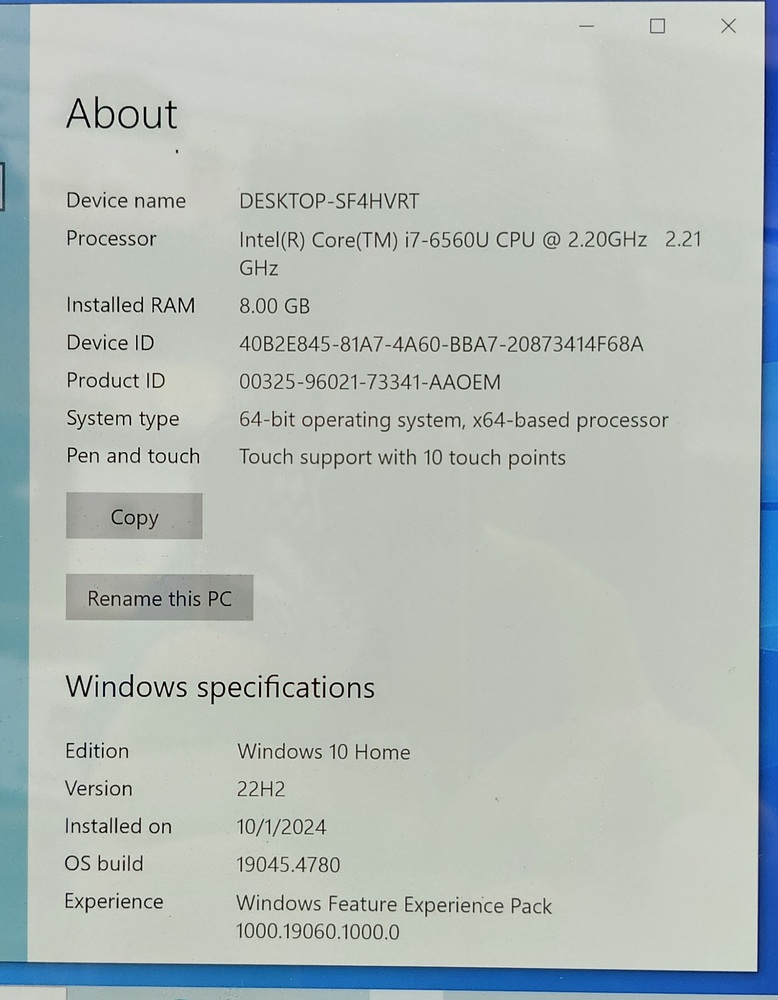Click the experience pack version 1000.19060.1000.0
The width and height of the screenshot is (778, 1000).
[x=318, y=932]
